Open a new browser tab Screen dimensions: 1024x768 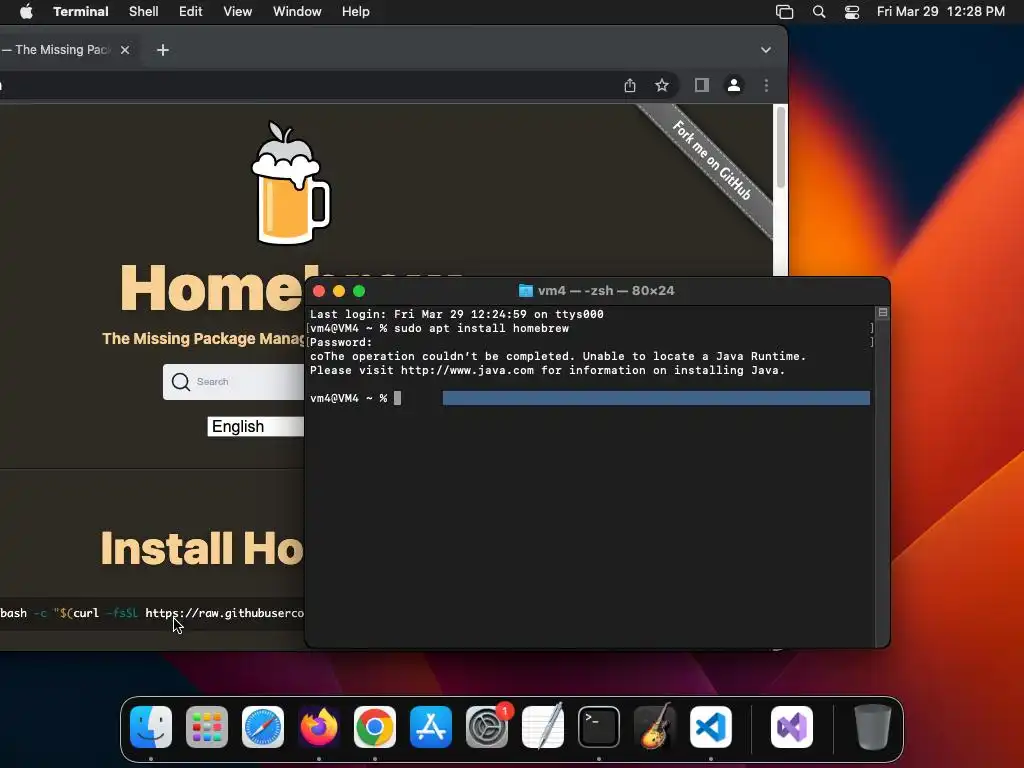(163, 50)
